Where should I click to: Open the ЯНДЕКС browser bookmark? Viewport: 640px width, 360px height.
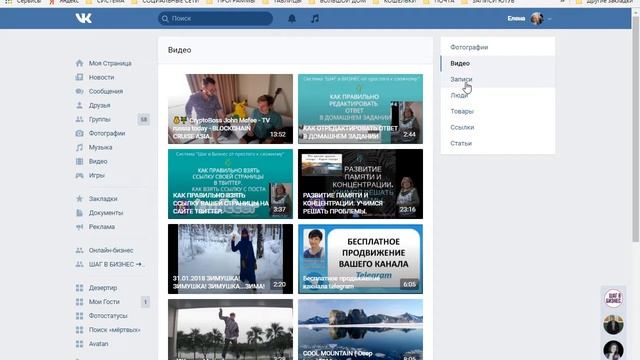64,2
